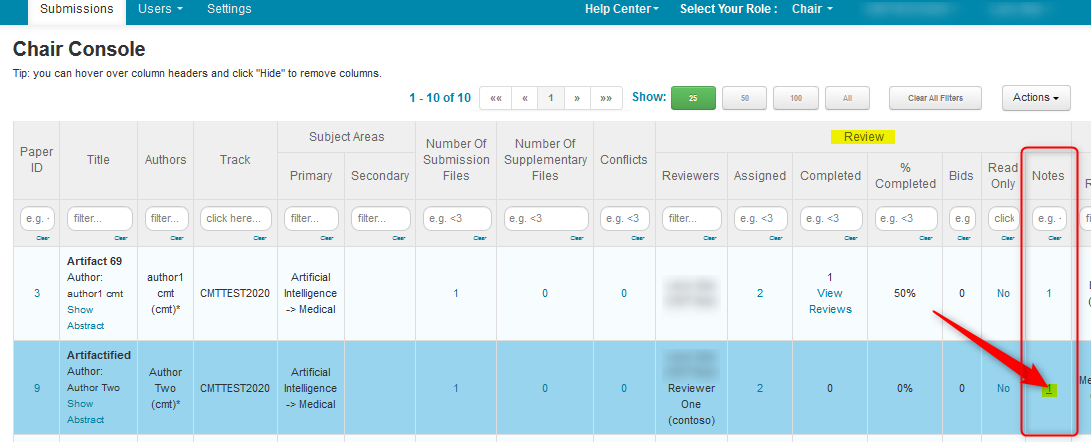Open the Chair role selector

click(x=811, y=9)
